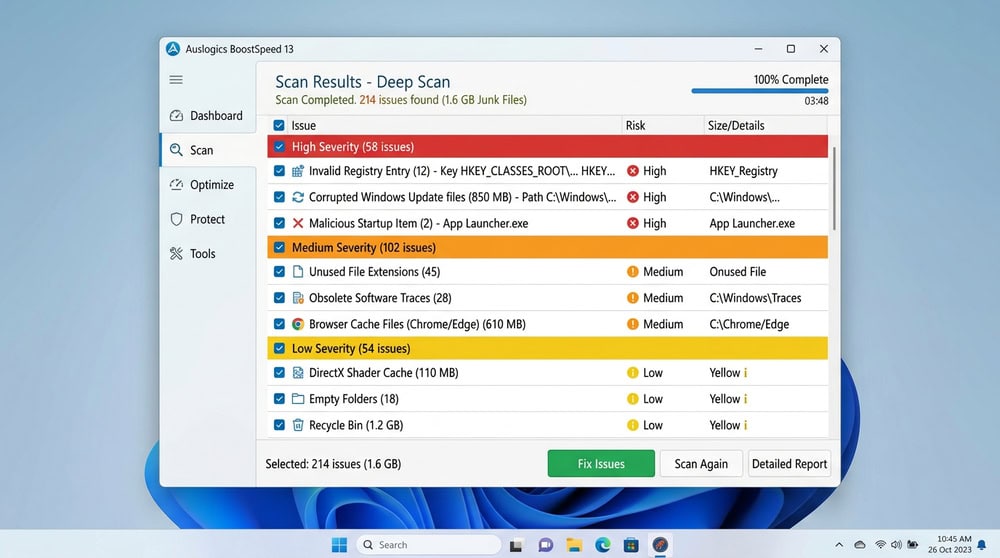Collapse the Low Severity (54 issues) group
The image size is (1000, 558).
click(547, 348)
